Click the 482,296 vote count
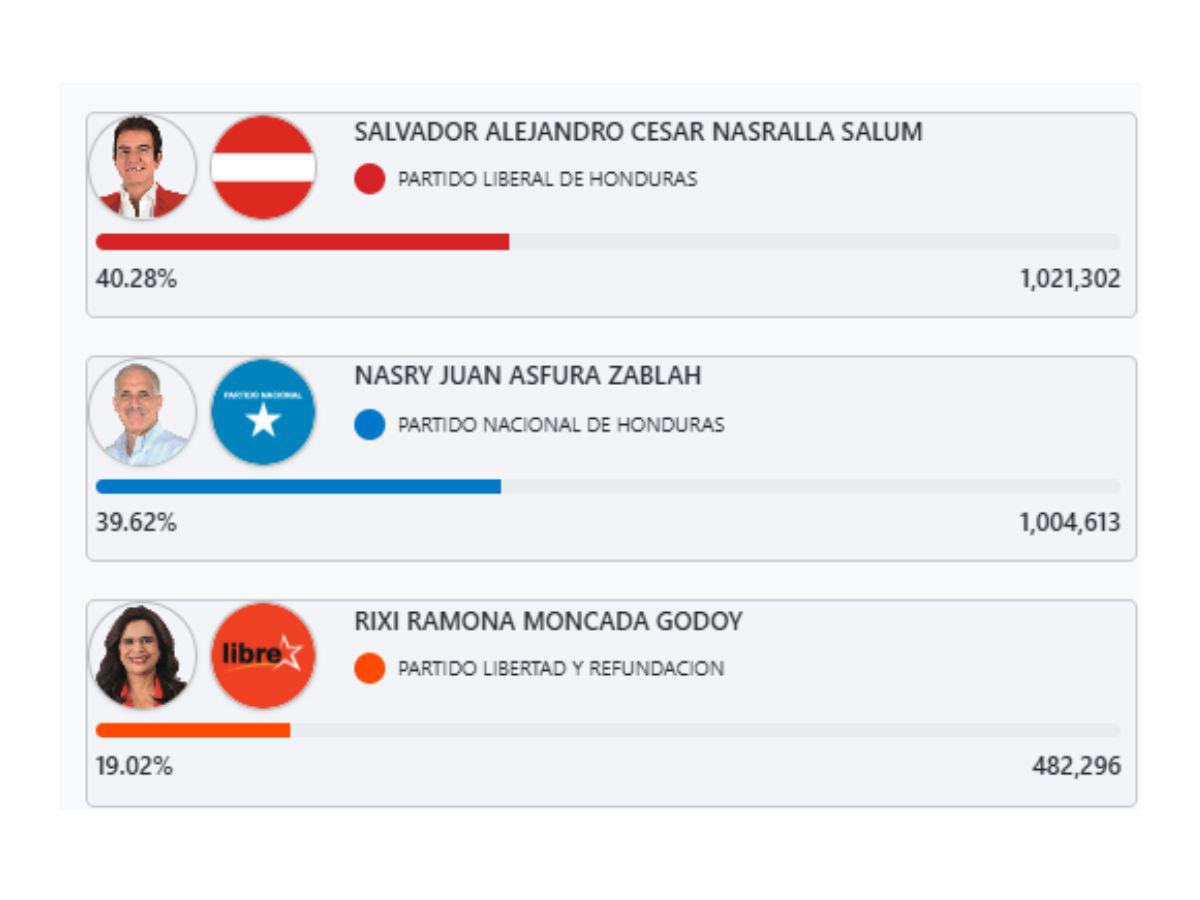Image resolution: width=1200 pixels, height=900 pixels. (1076, 767)
